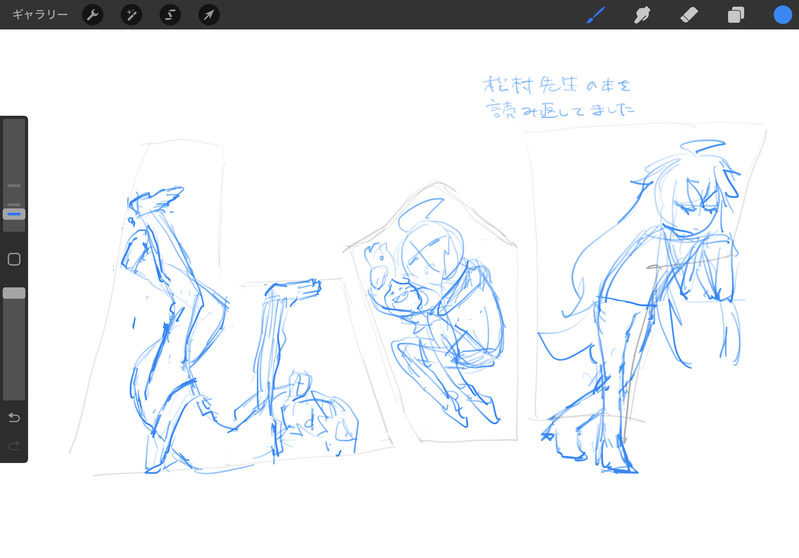Tap the square modify button in sidebar
The image size is (799, 558).
[14, 259]
